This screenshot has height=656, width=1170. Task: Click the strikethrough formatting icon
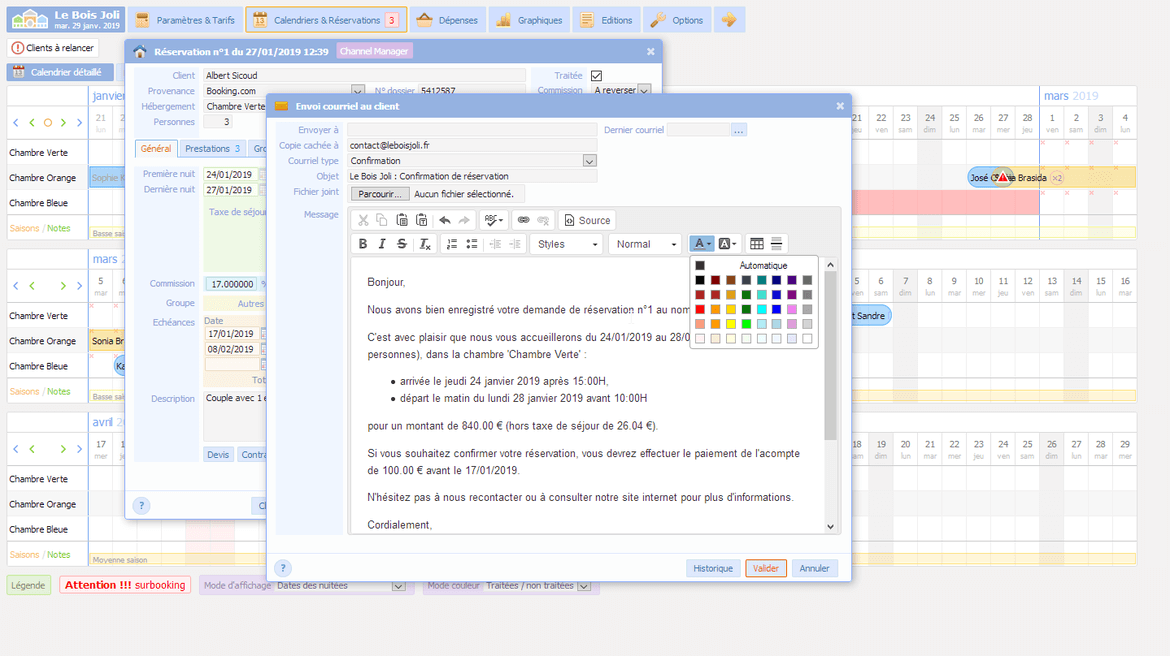coord(402,244)
